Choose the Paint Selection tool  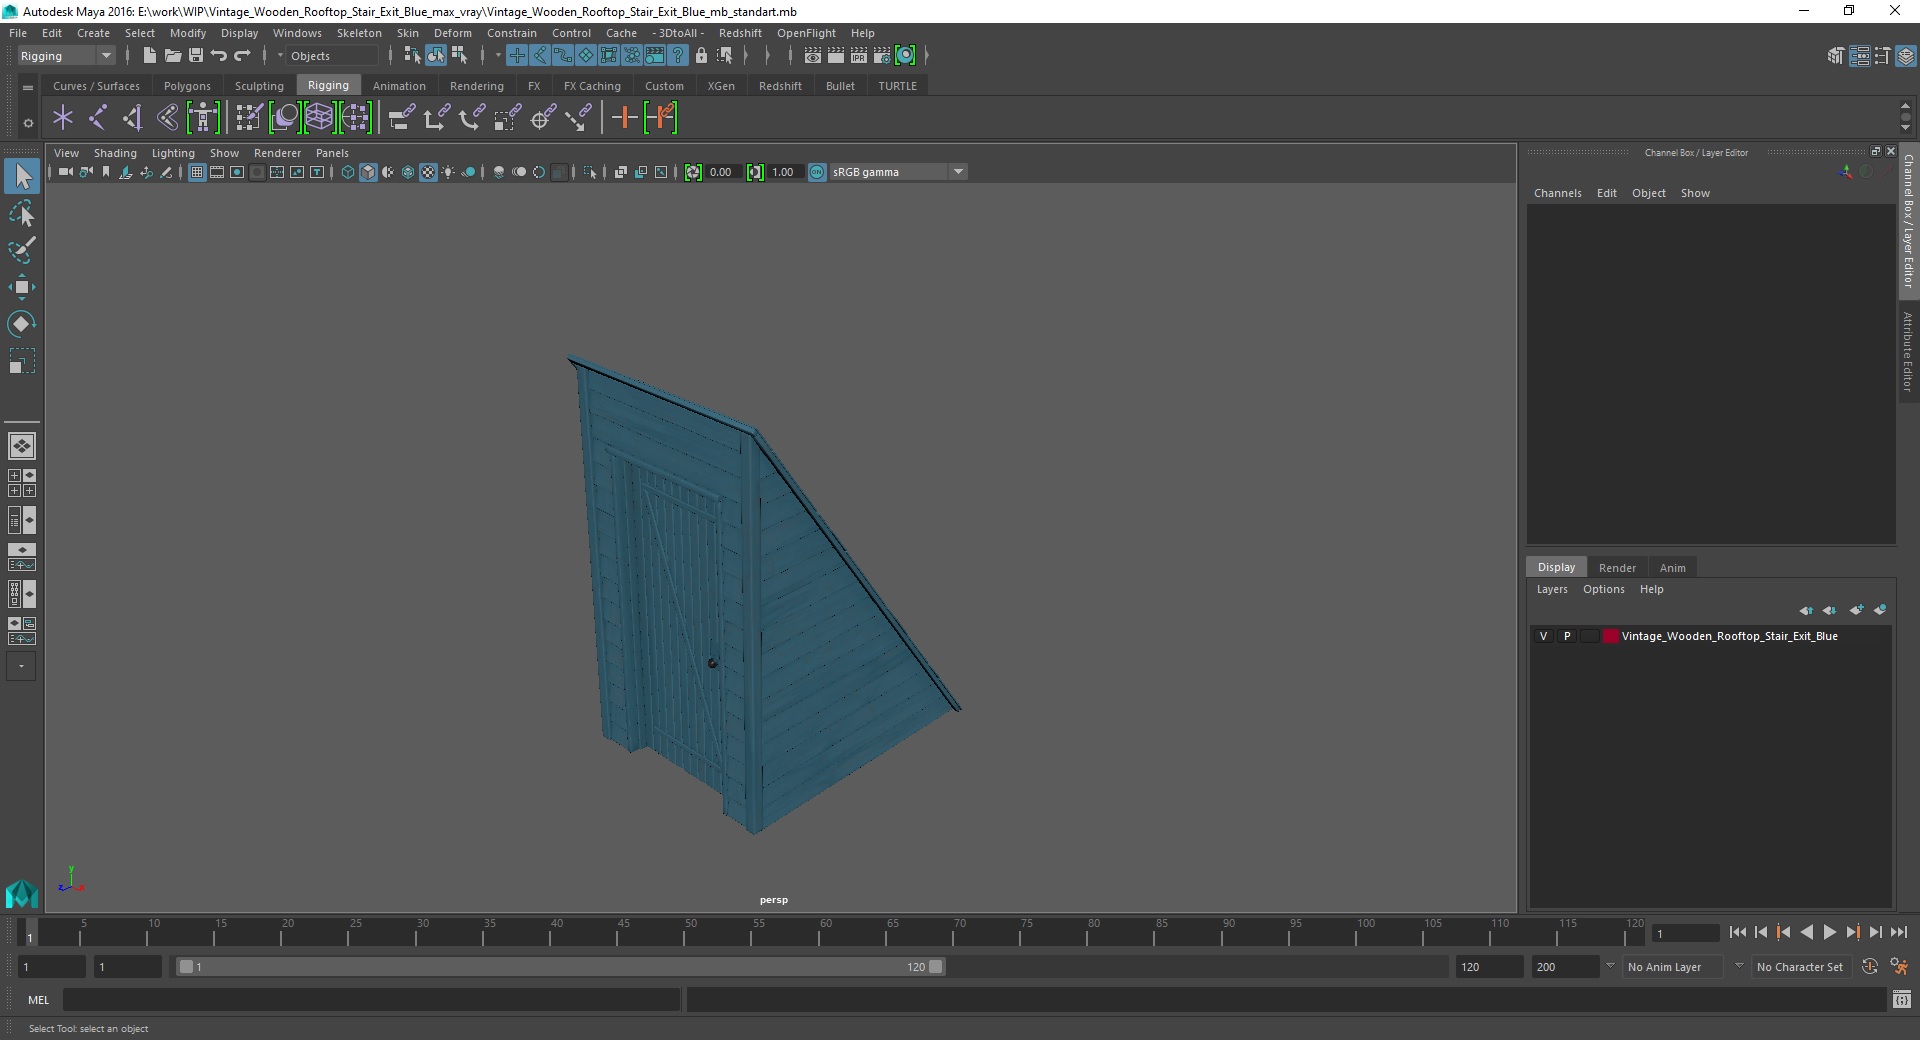[22, 250]
